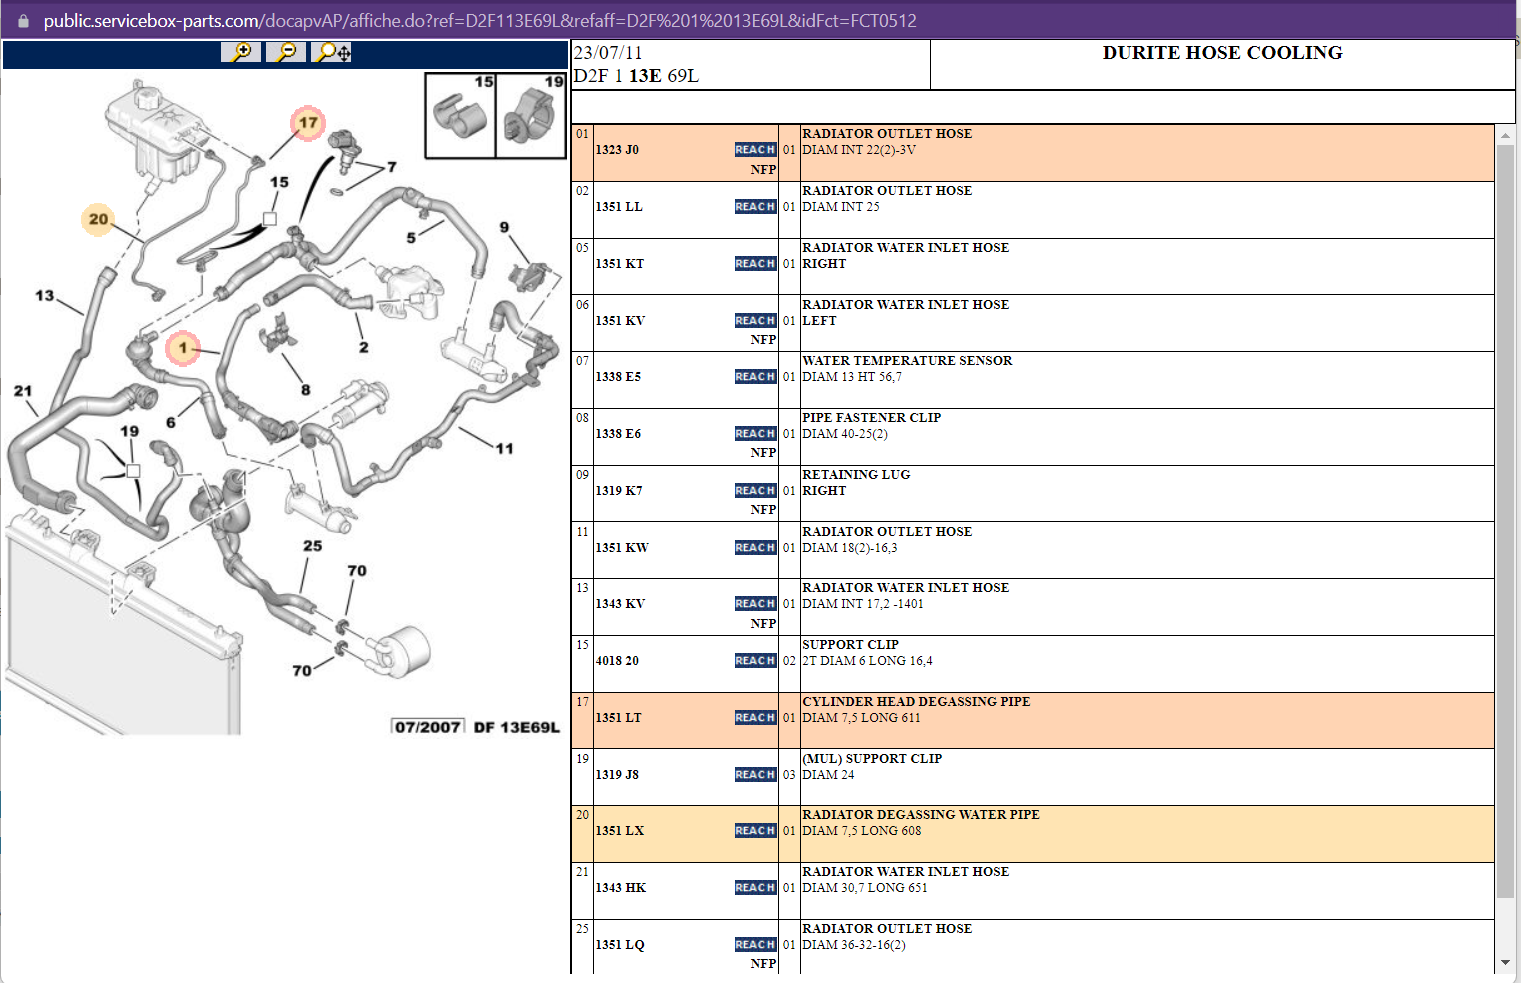Click callout number 25 in the diagram
The image size is (1521, 983).
[x=313, y=546]
